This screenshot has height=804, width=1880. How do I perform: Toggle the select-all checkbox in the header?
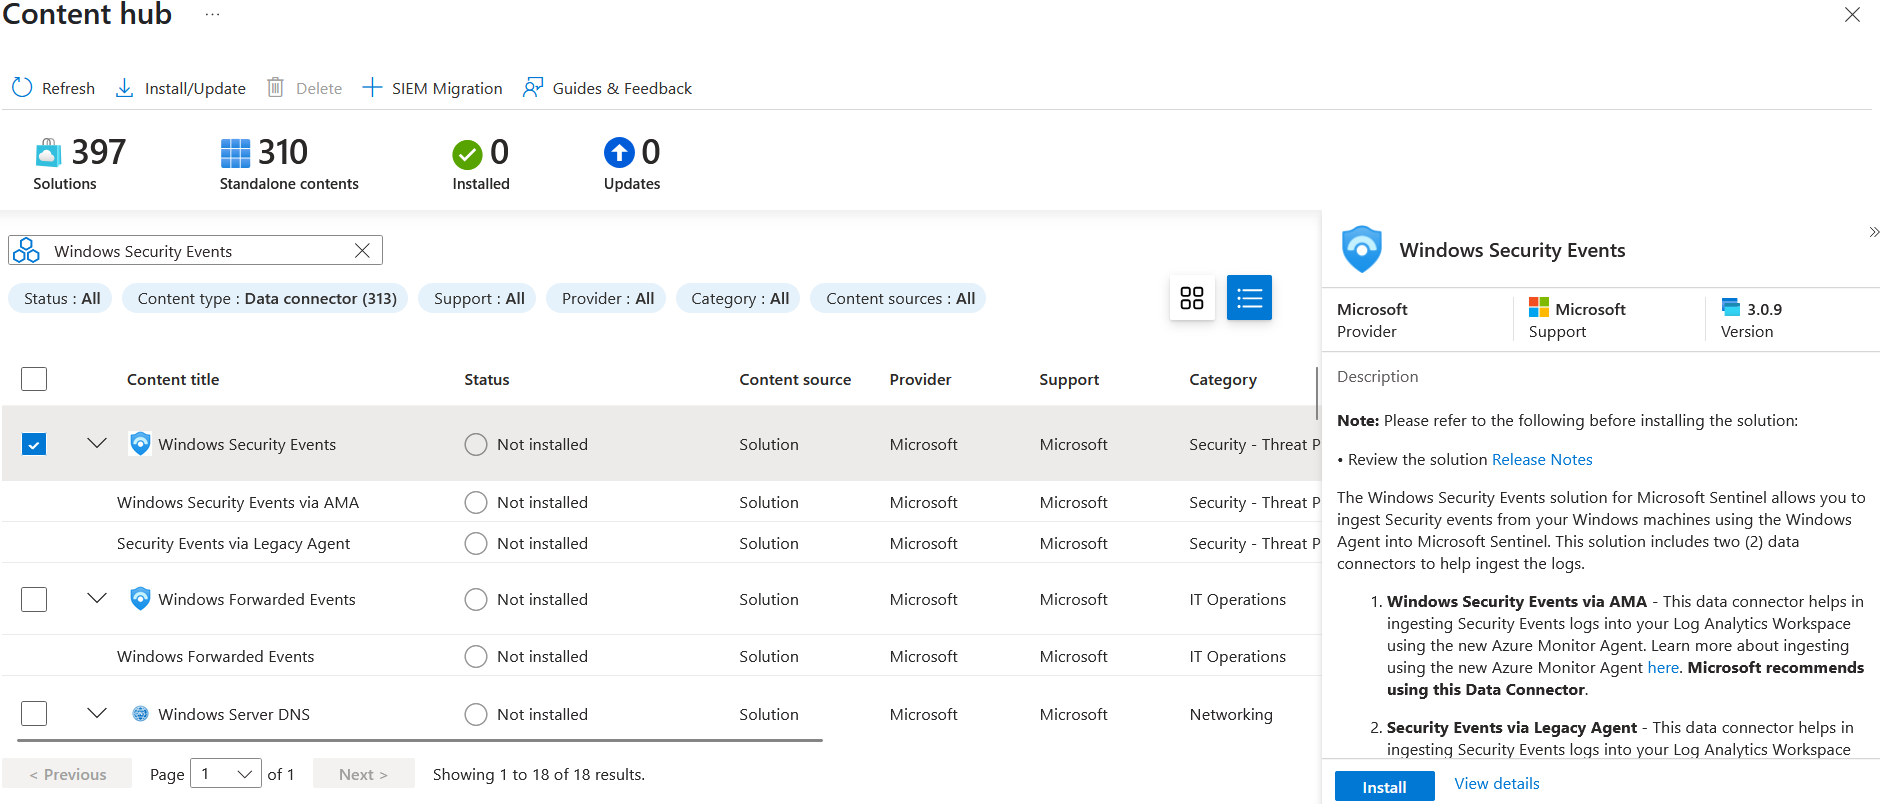[34, 379]
